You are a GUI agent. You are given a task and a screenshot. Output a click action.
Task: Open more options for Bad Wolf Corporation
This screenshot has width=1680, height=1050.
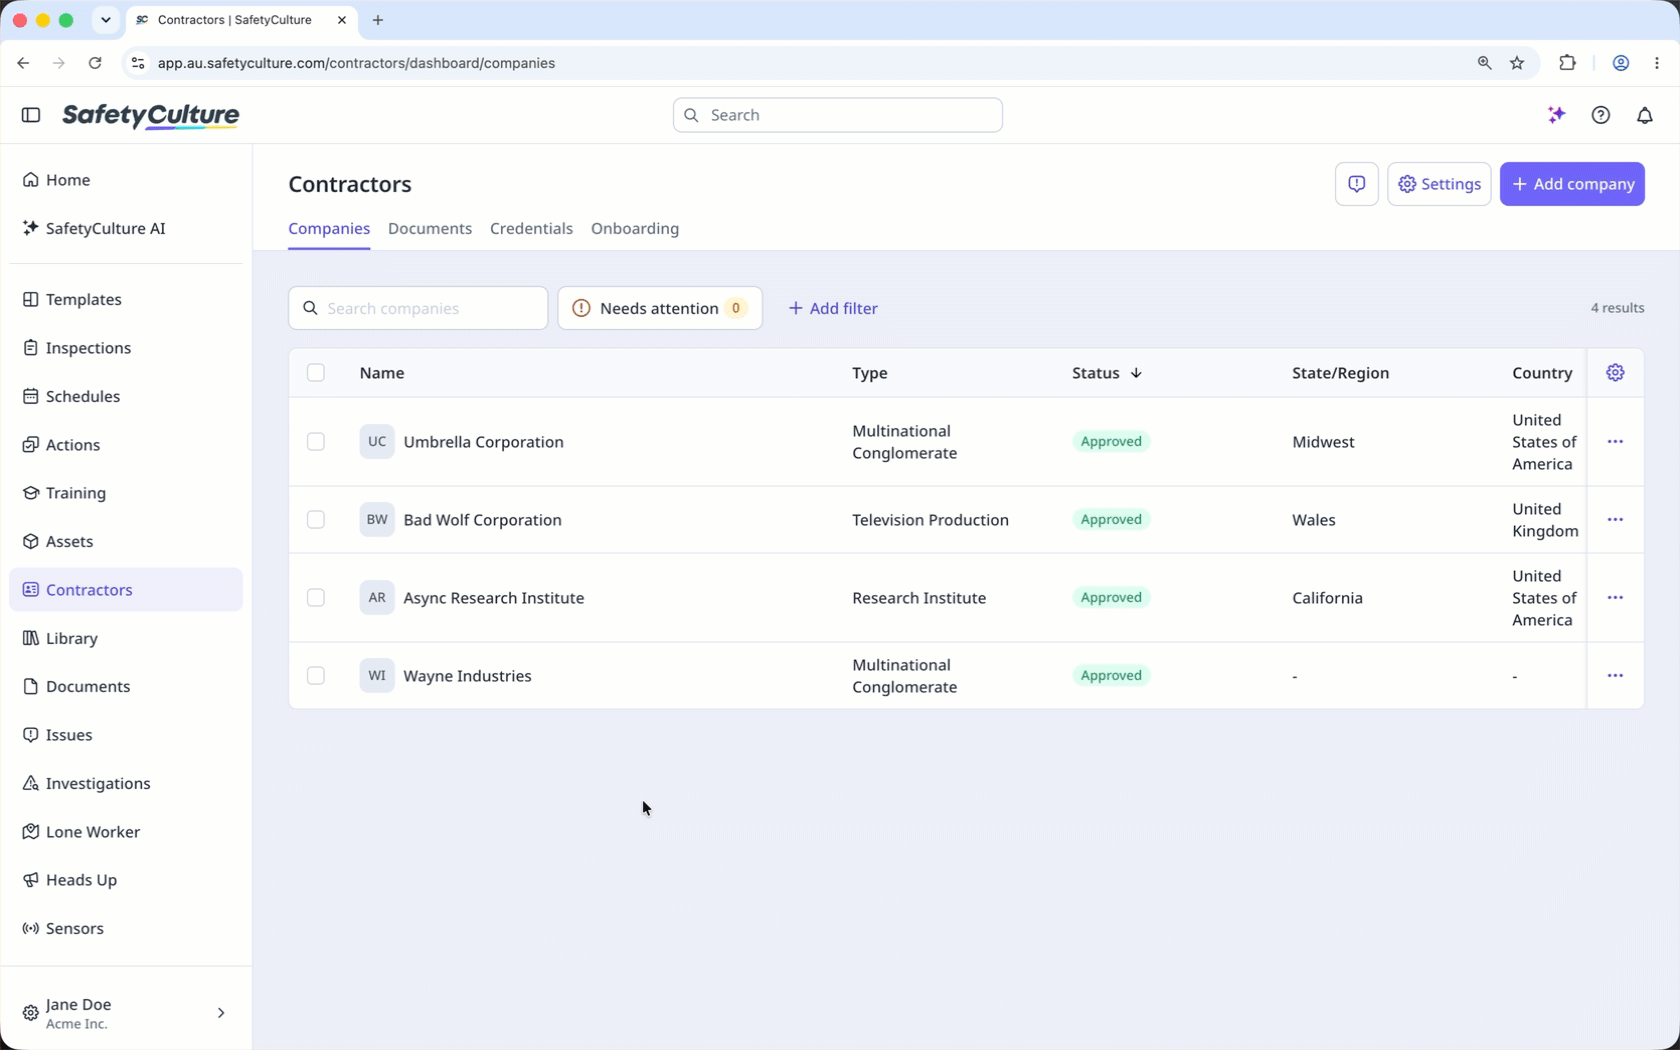coord(1615,520)
